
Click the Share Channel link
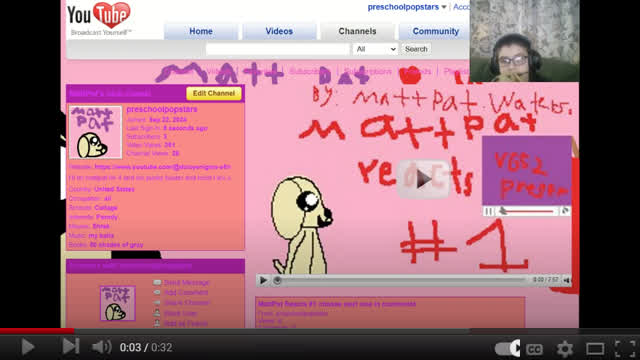(x=187, y=303)
